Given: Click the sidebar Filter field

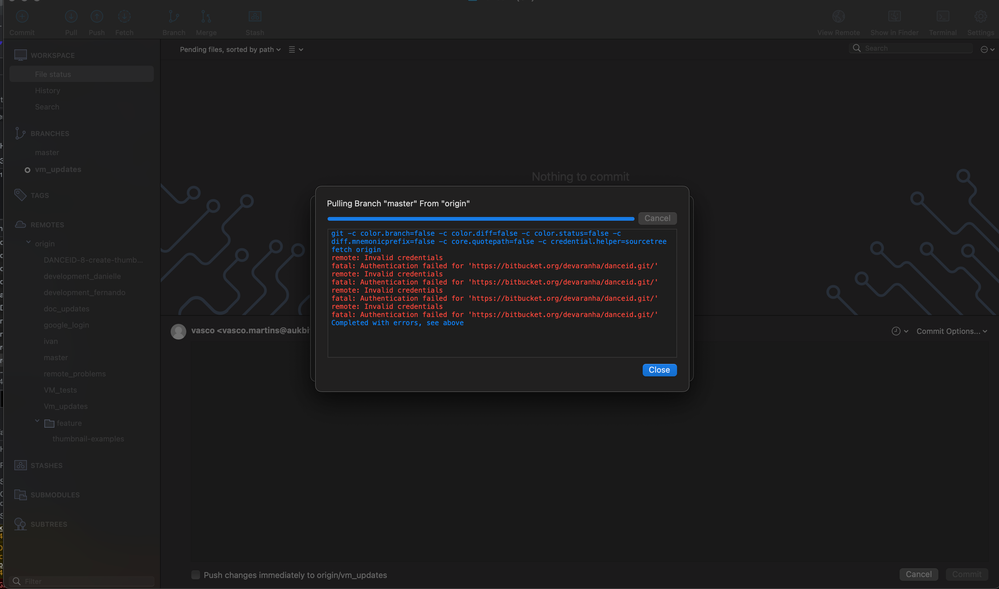Looking at the screenshot, I should click(83, 581).
